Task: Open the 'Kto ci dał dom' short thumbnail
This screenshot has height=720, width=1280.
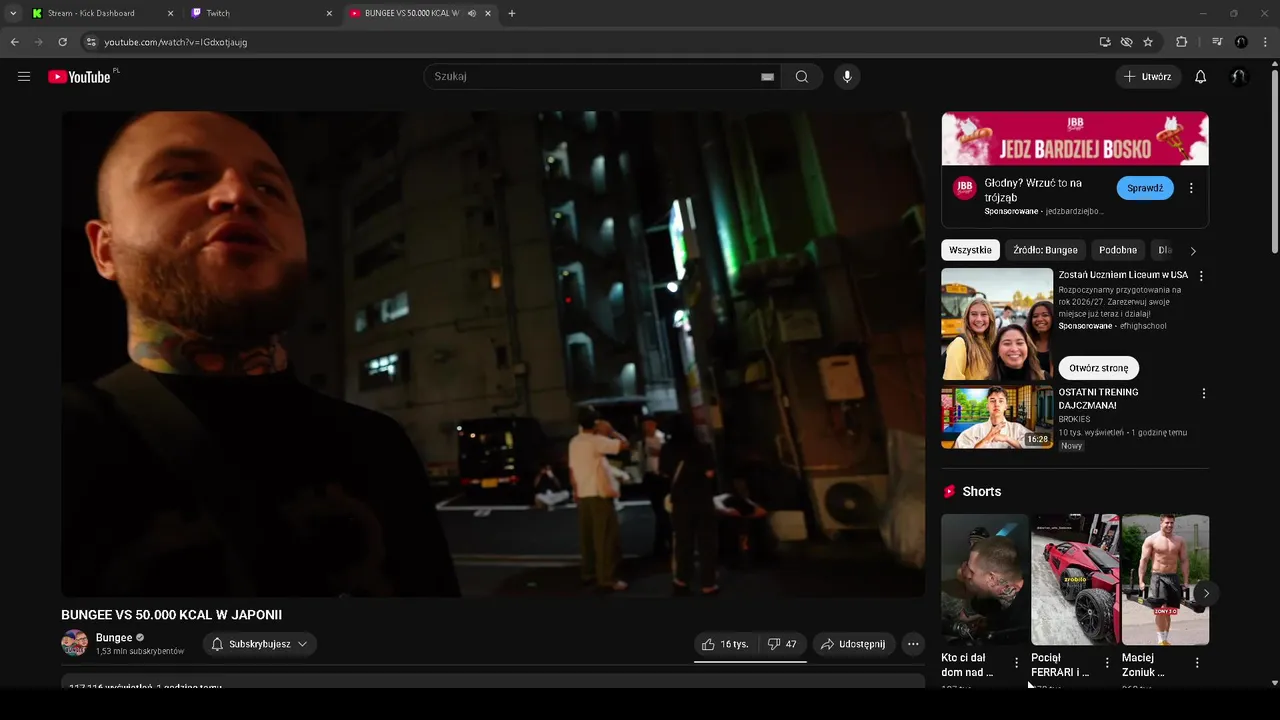Action: click(x=984, y=579)
